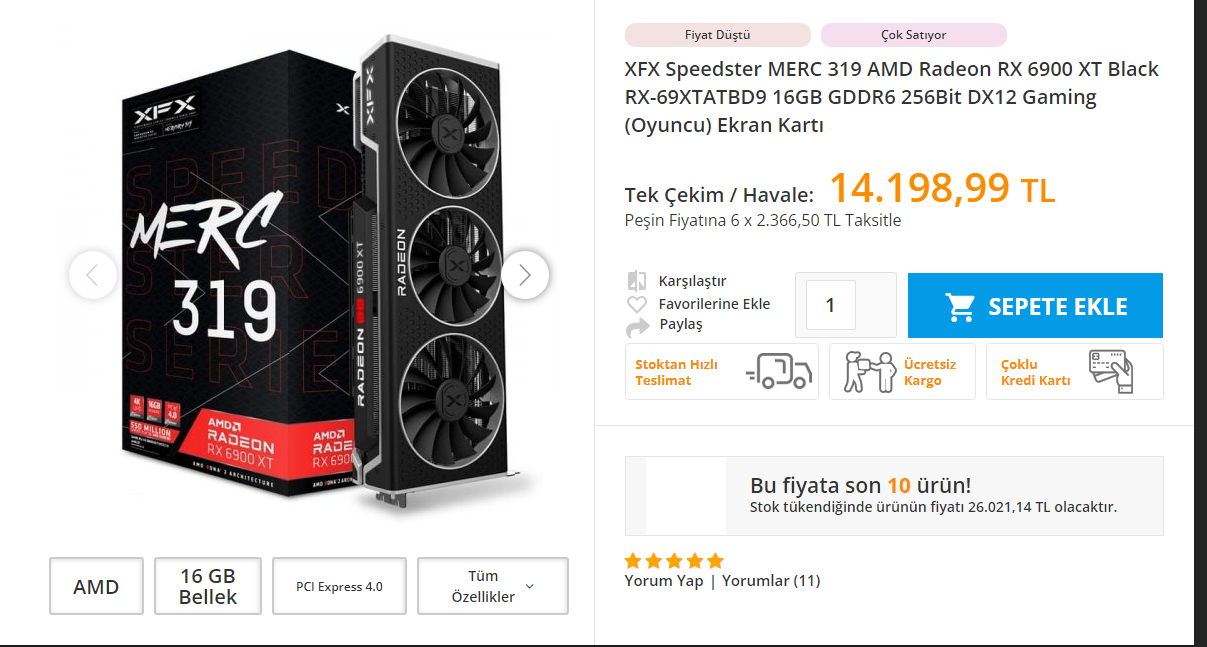Screen dimensions: 1207x647
Task: Click the Karşılaştır compare icon
Action: coord(637,281)
